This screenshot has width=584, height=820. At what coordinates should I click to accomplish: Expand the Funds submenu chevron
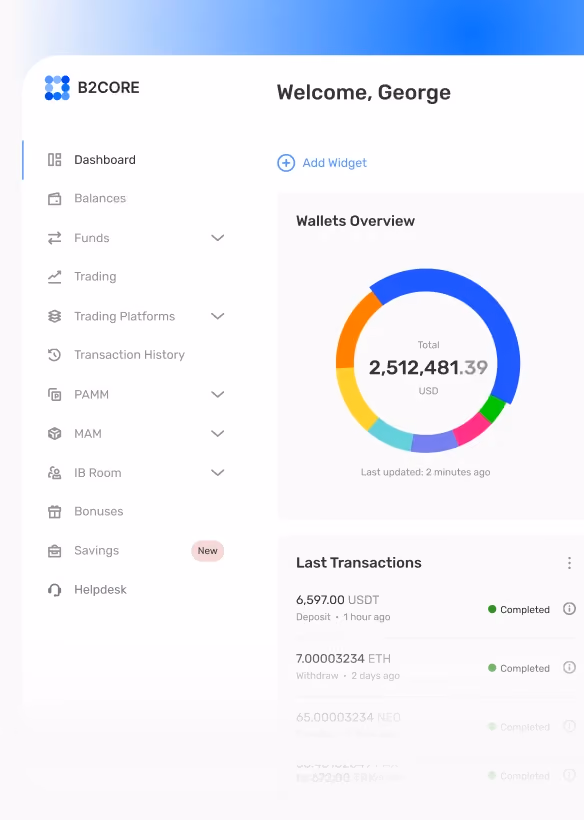[x=217, y=238]
